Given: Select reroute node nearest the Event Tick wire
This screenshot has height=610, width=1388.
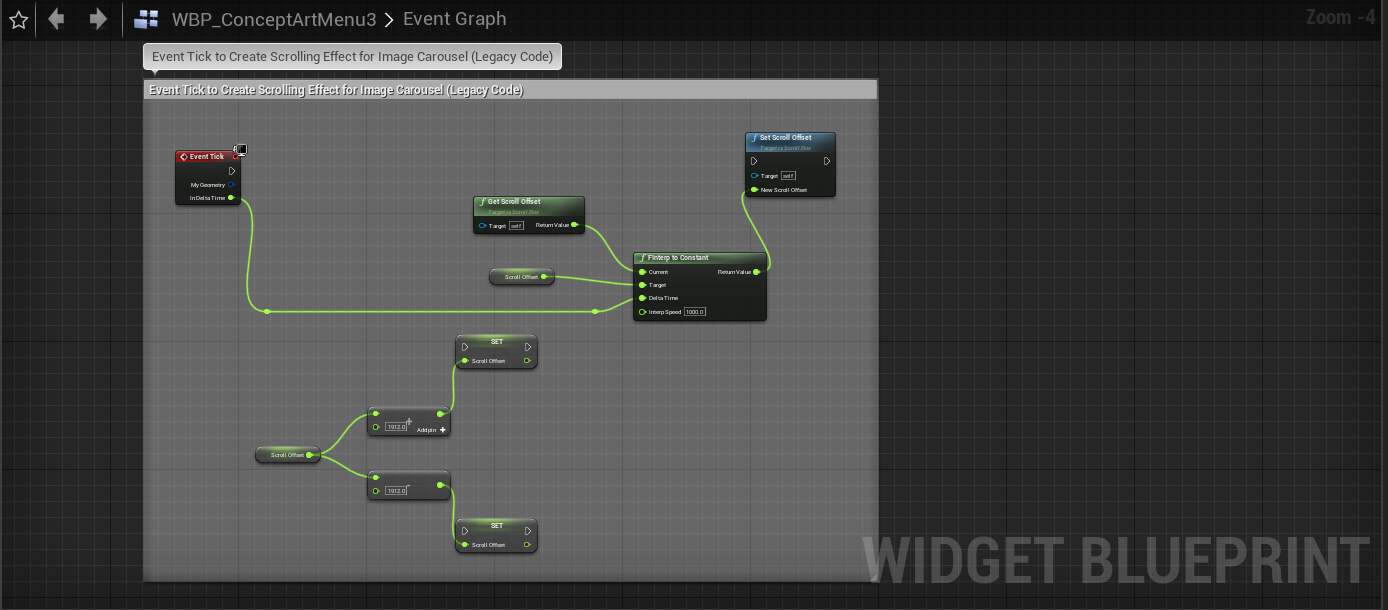Looking at the screenshot, I should [x=267, y=311].
